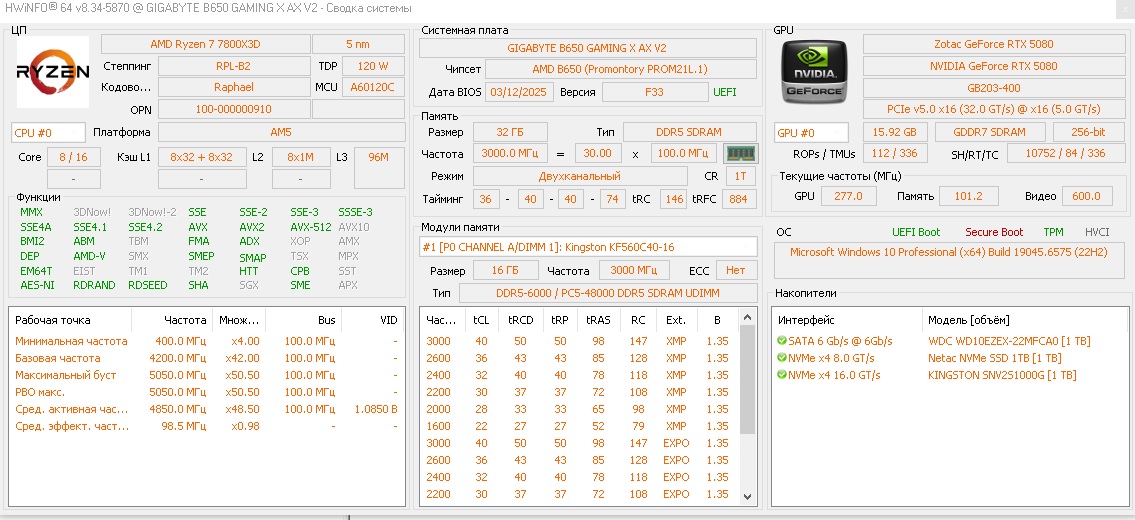Click the GDDR7 SDRAM memory type field
The image size is (1135, 520).
pos(990,133)
